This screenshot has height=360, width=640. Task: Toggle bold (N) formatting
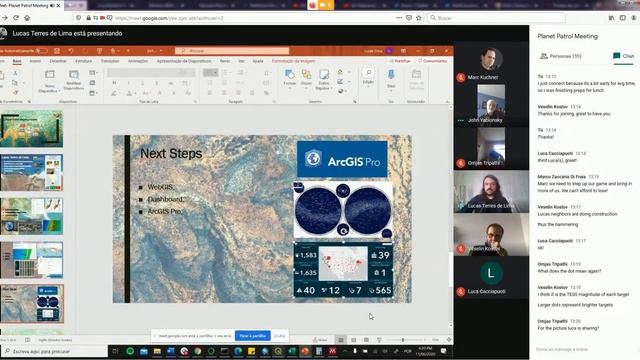(115, 83)
